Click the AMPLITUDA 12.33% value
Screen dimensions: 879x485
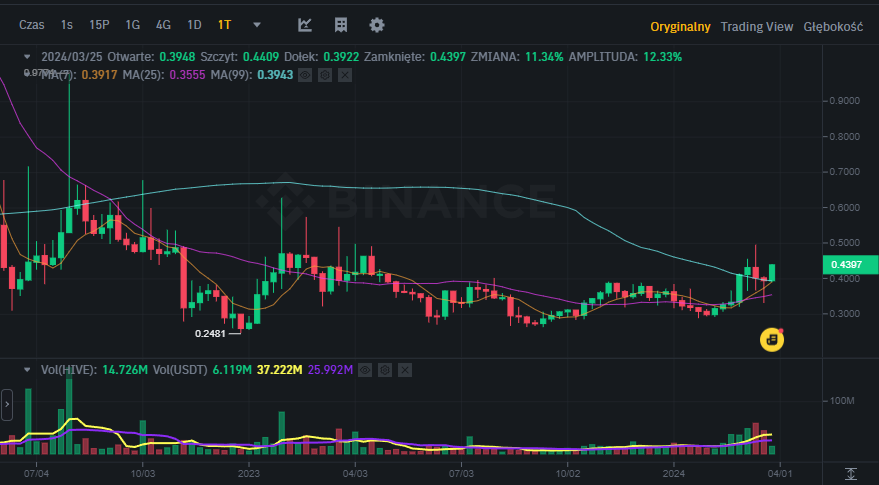pyautogui.click(x=663, y=57)
